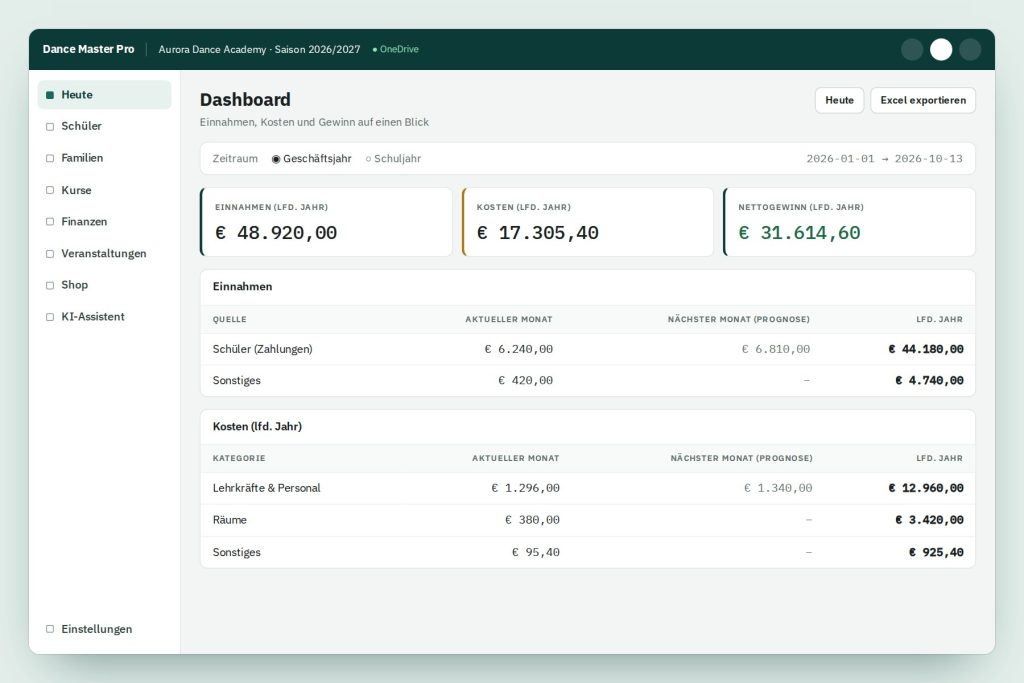Open the Shop section
This screenshot has height=683, width=1024.
click(104, 285)
